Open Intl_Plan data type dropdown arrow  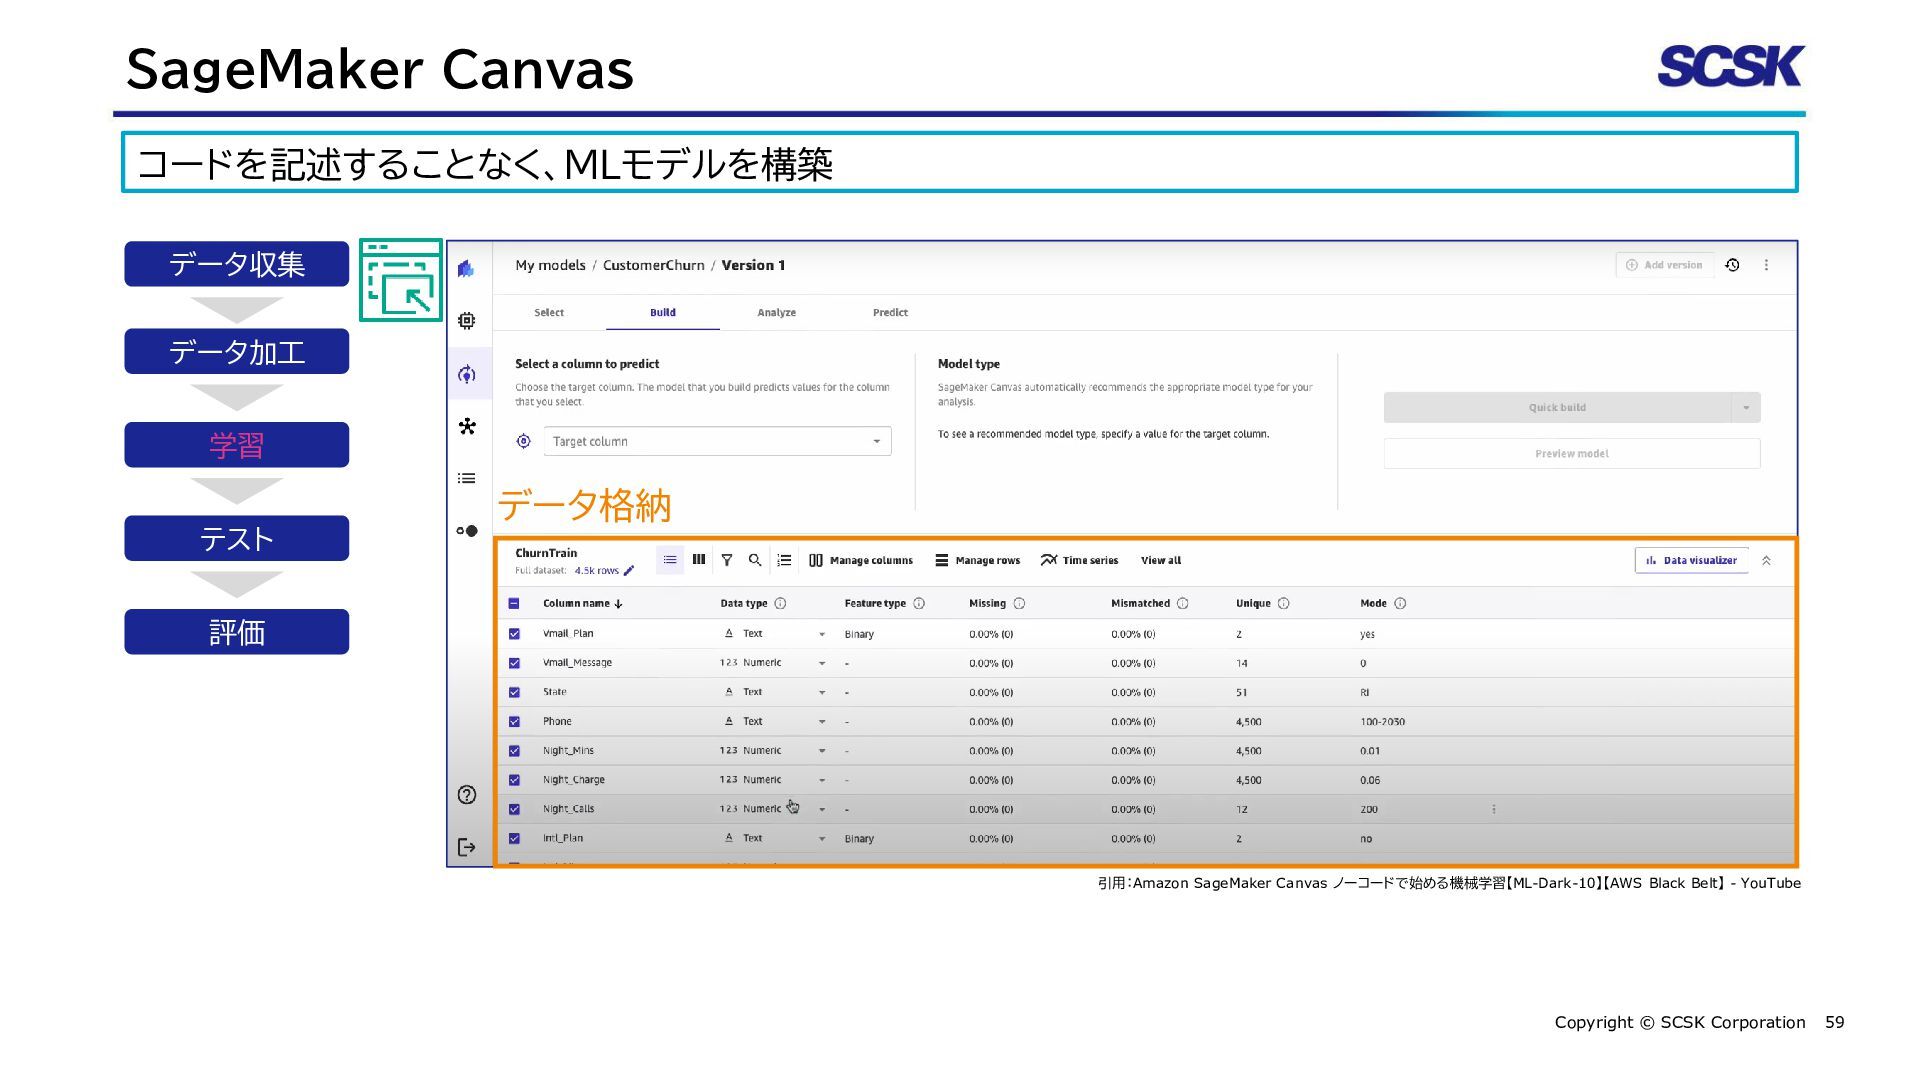point(822,838)
